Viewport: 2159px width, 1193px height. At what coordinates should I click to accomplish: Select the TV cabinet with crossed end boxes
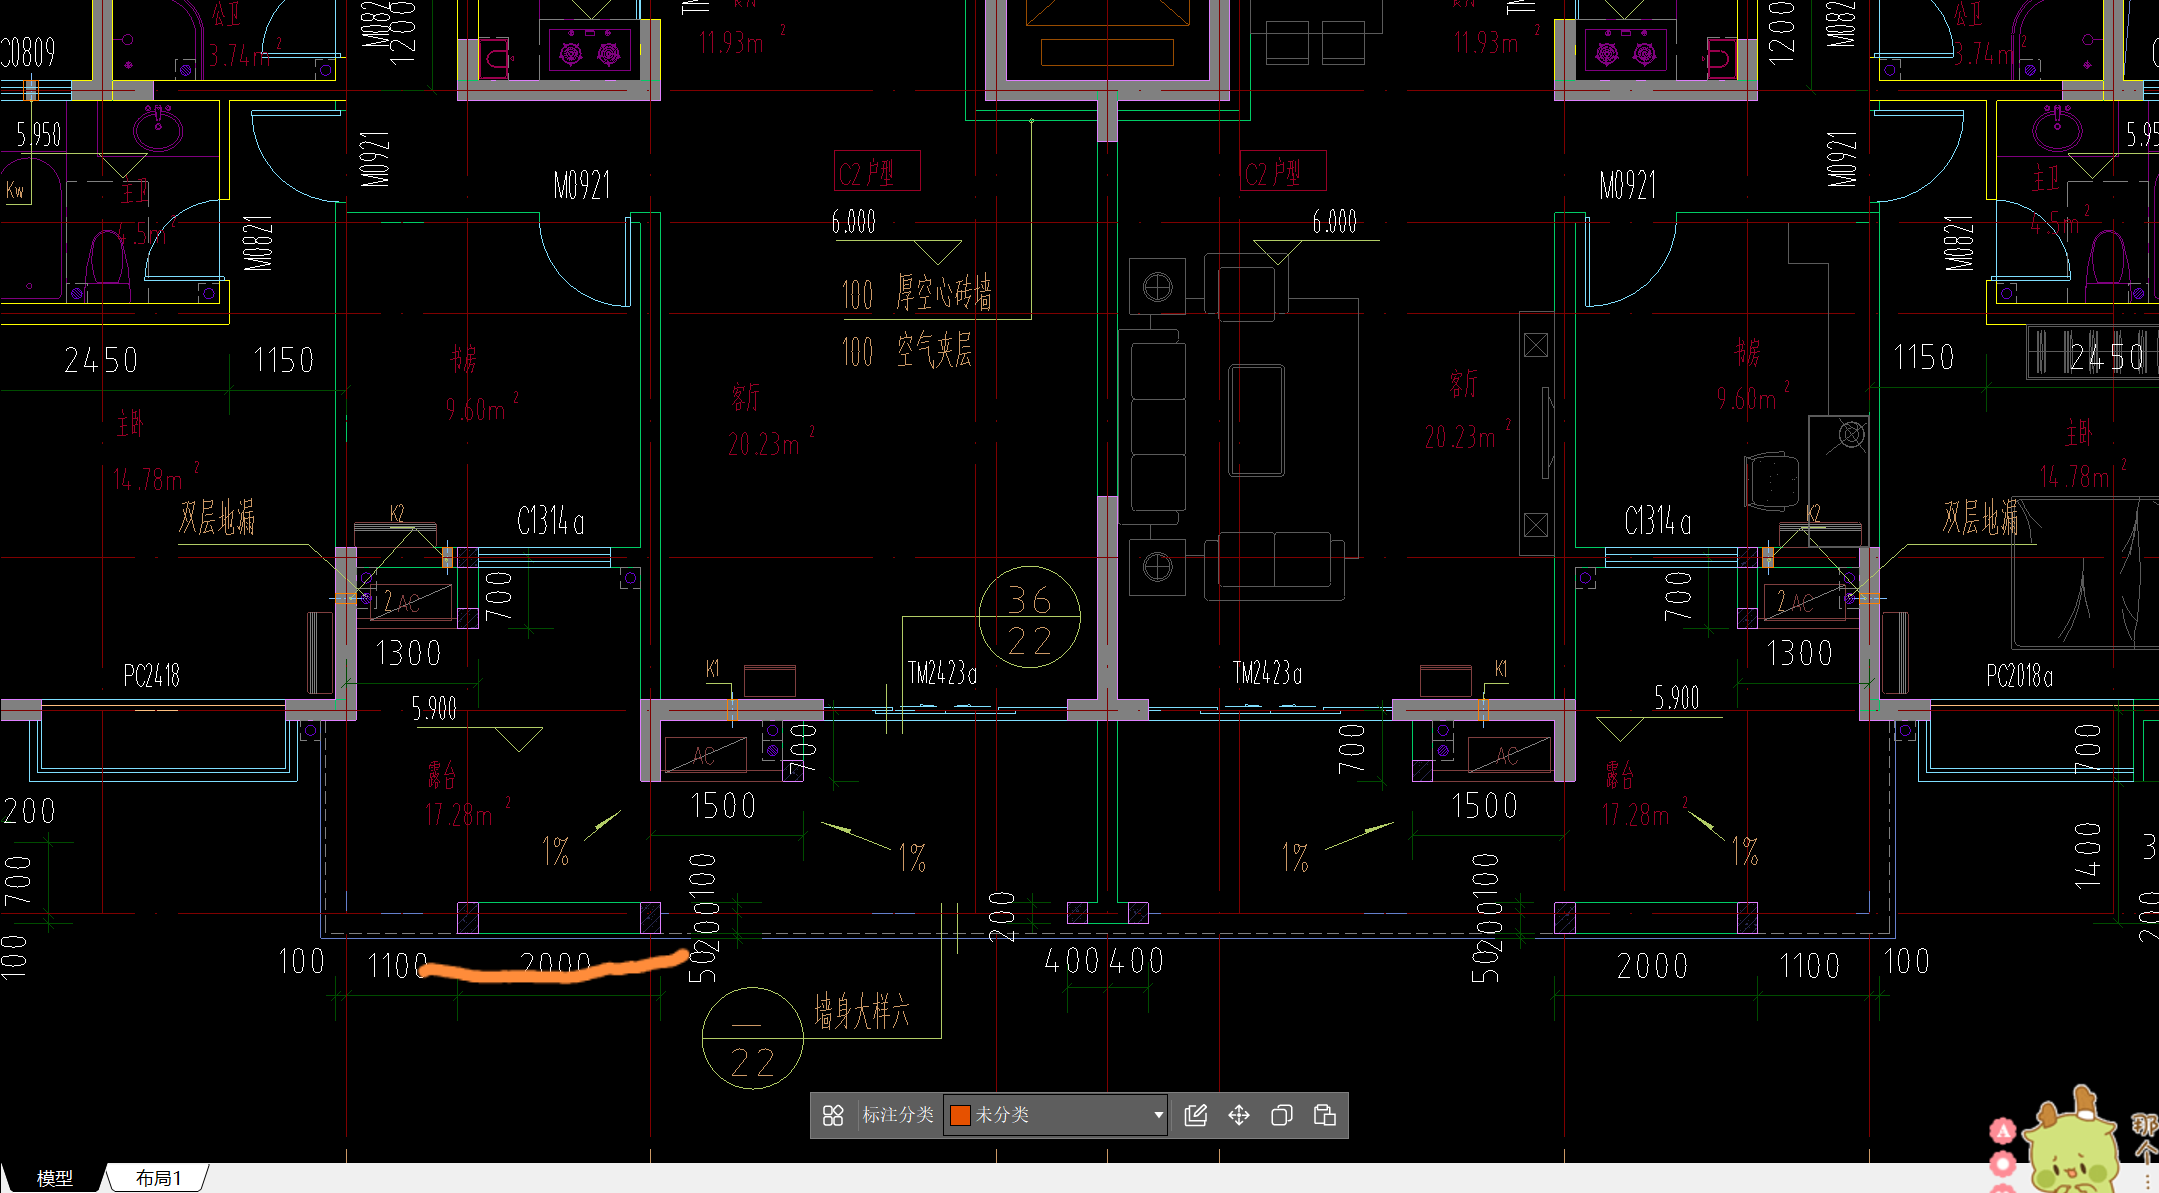tap(1536, 434)
